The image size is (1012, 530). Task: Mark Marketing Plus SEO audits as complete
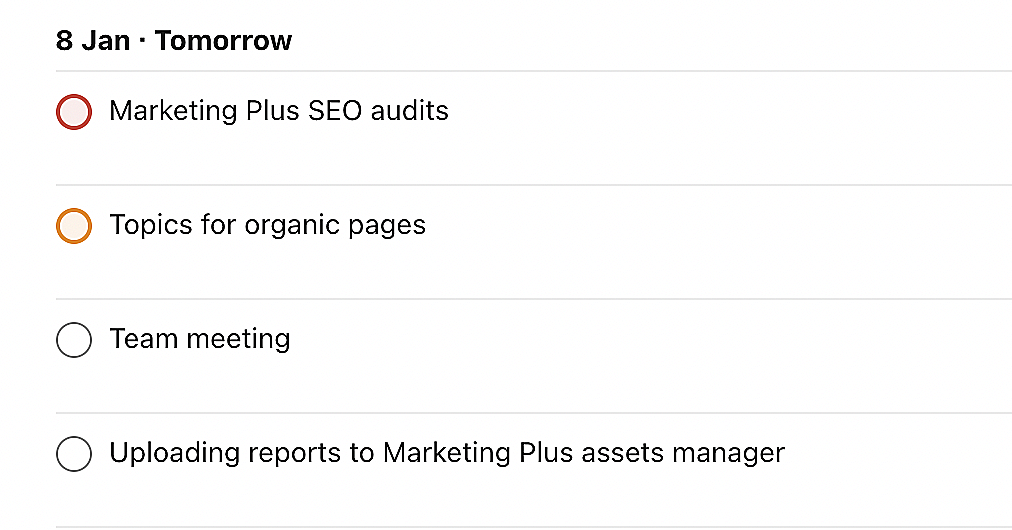(74, 112)
